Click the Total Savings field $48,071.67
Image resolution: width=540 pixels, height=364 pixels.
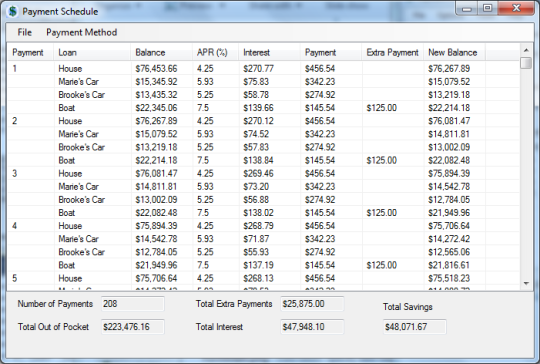415,326
